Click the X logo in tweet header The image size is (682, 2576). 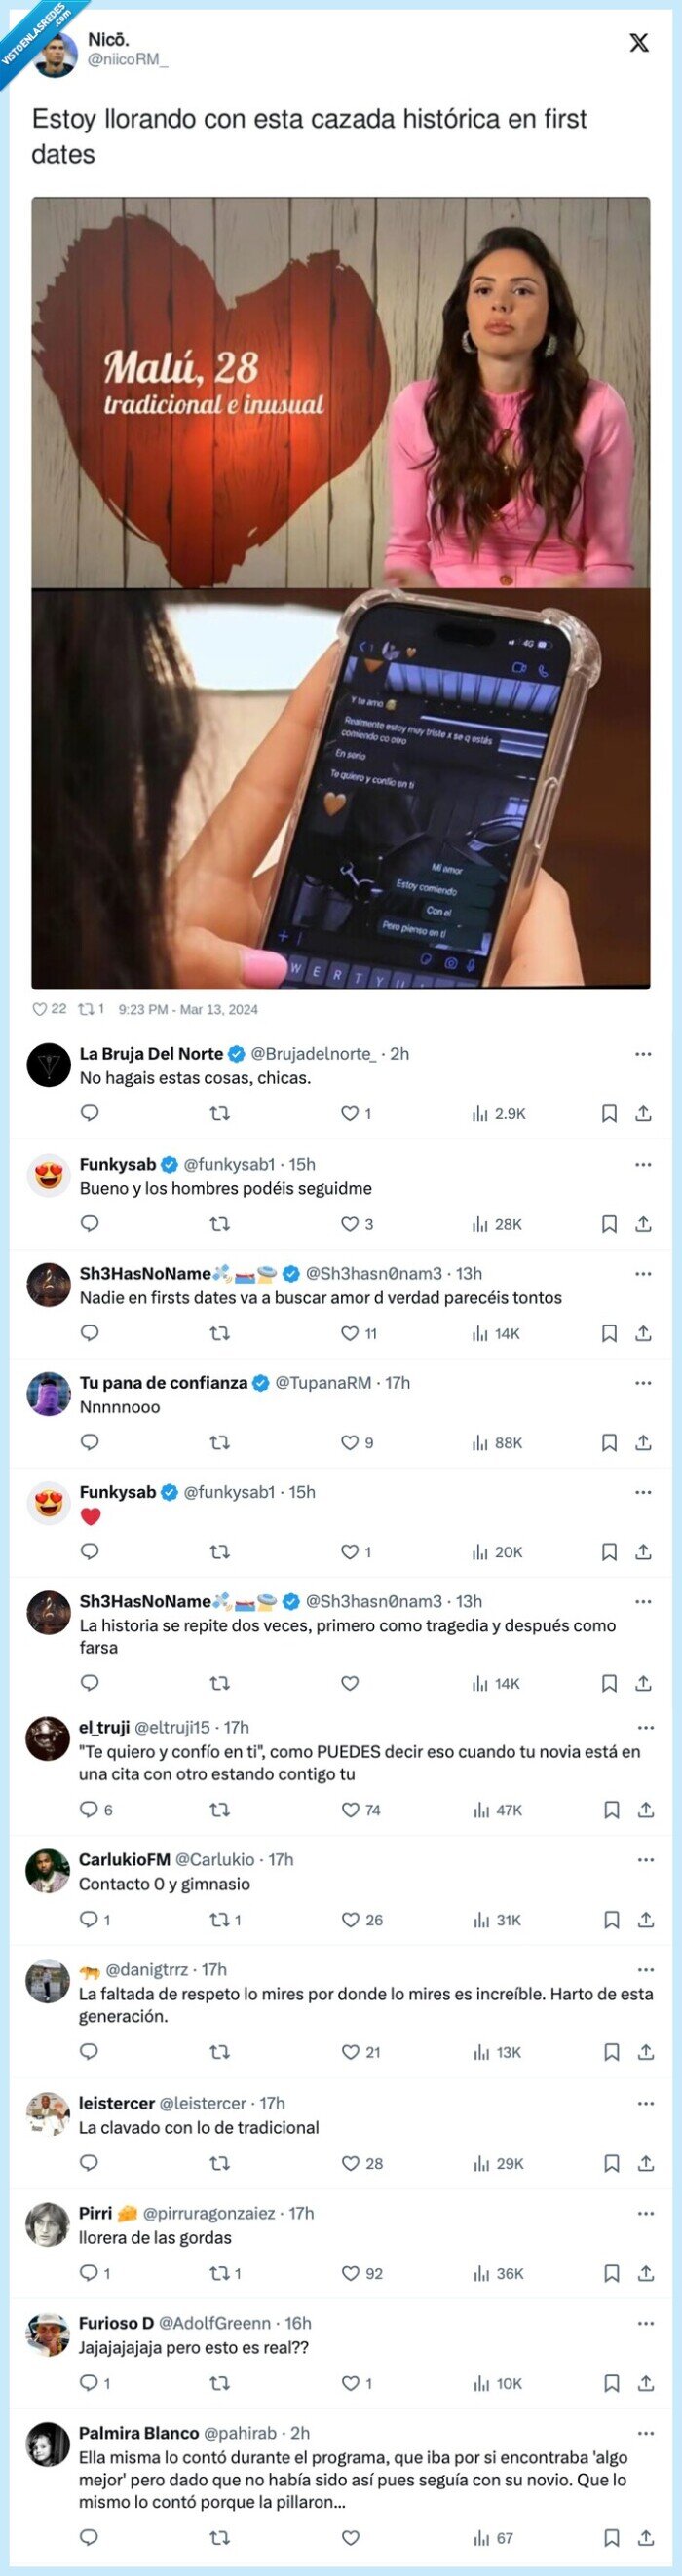[x=639, y=42]
